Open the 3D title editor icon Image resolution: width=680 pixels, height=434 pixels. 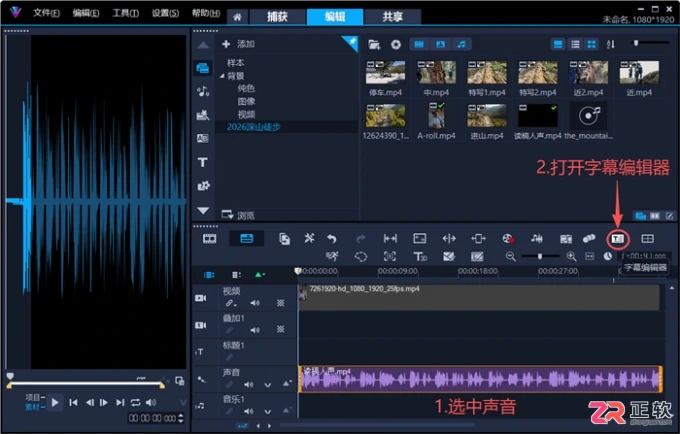[419, 257]
